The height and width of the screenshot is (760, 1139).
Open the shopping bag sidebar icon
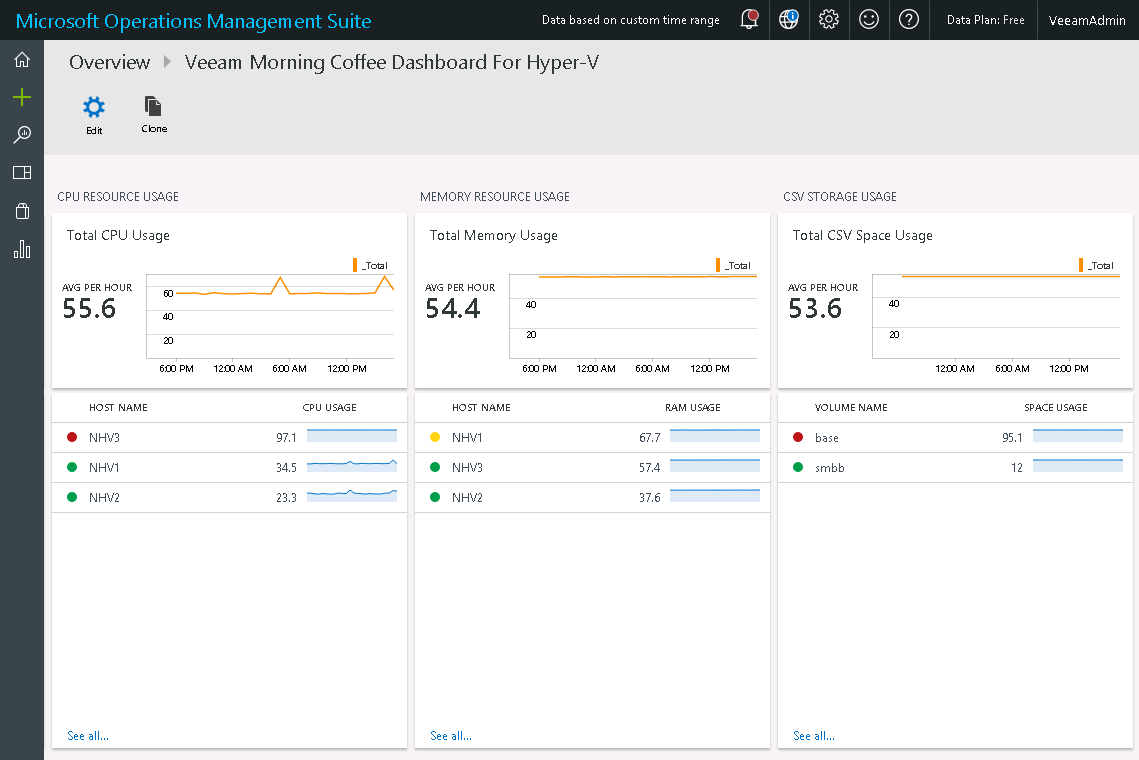click(x=22, y=211)
